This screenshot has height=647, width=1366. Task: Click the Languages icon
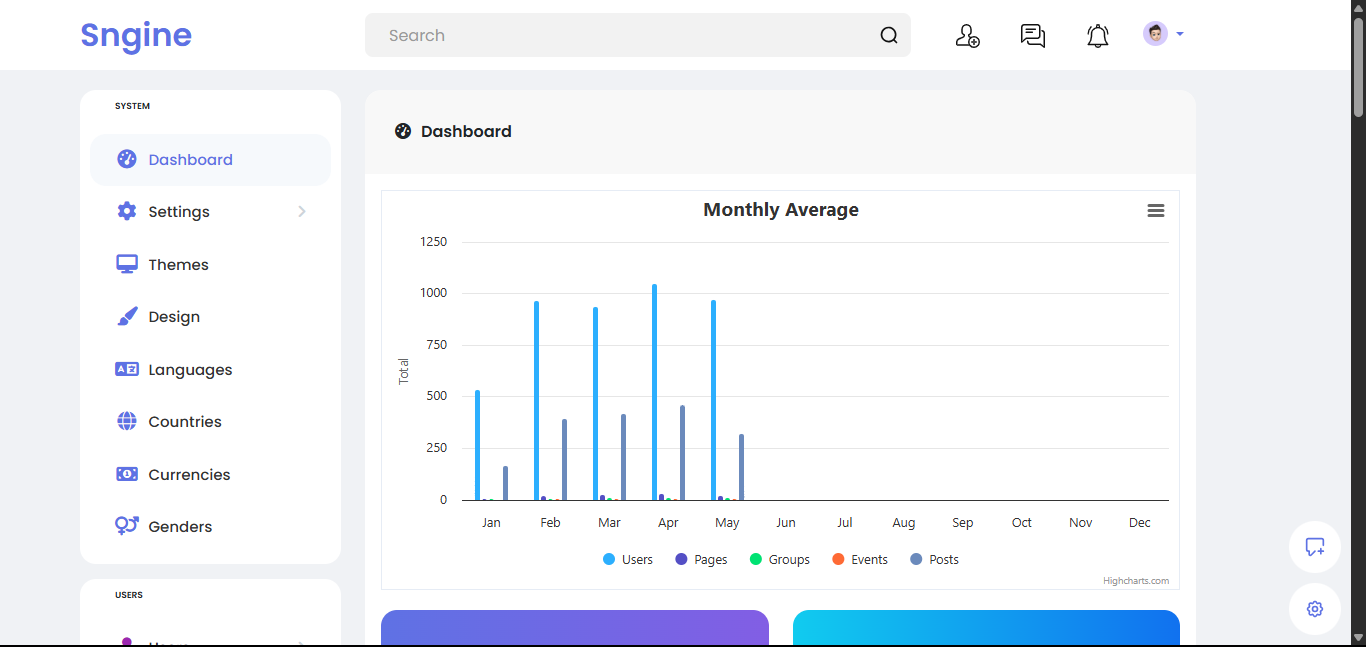(127, 369)
